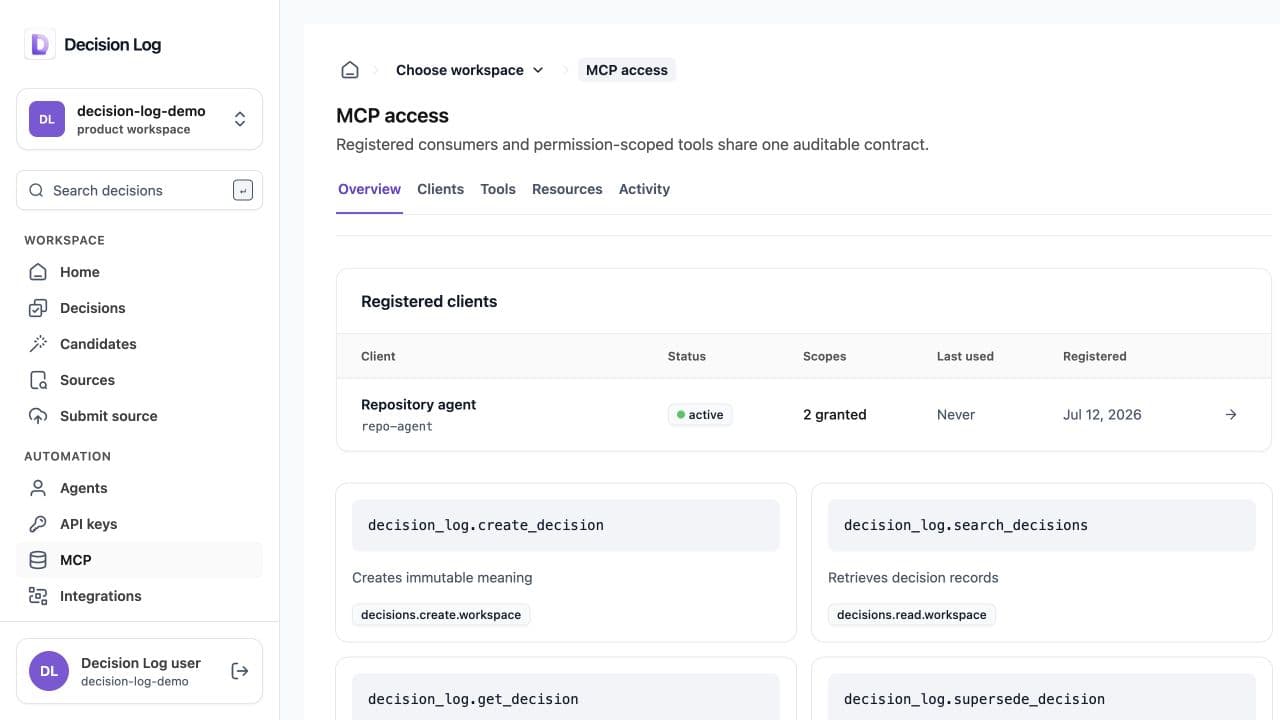Click the enter key hint icon

[242, 190]
